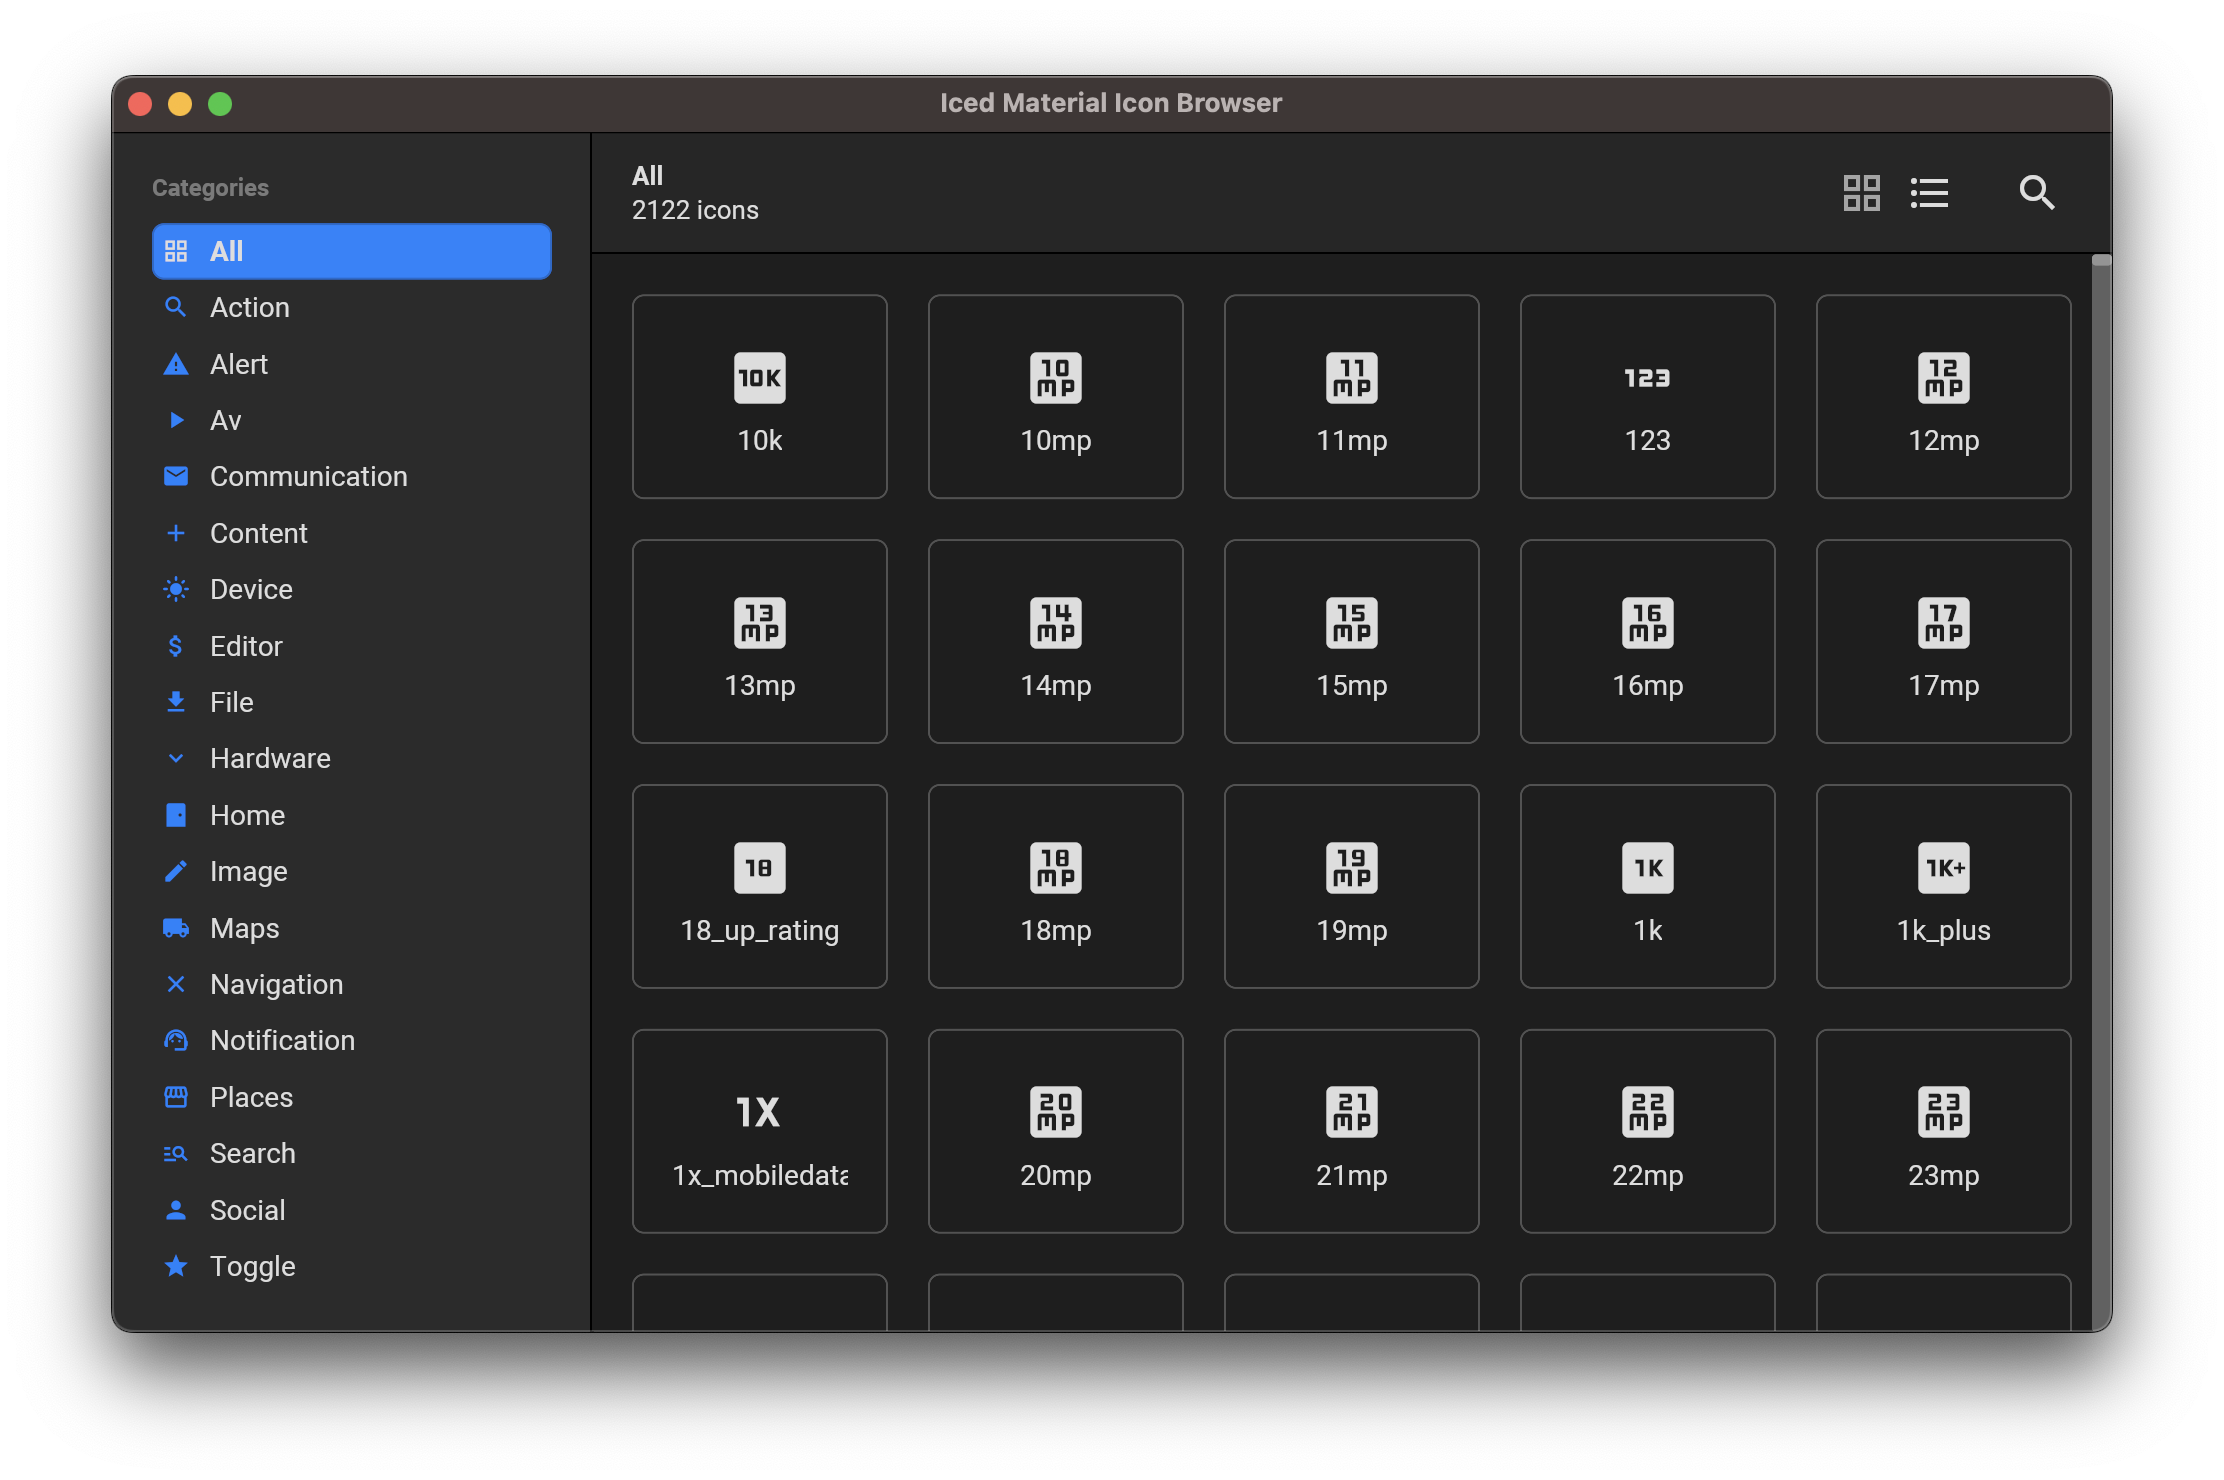The height and width of the screenshot is (1480, 2224).
Task: Browse the Navigation category
Action: [352, 984]
